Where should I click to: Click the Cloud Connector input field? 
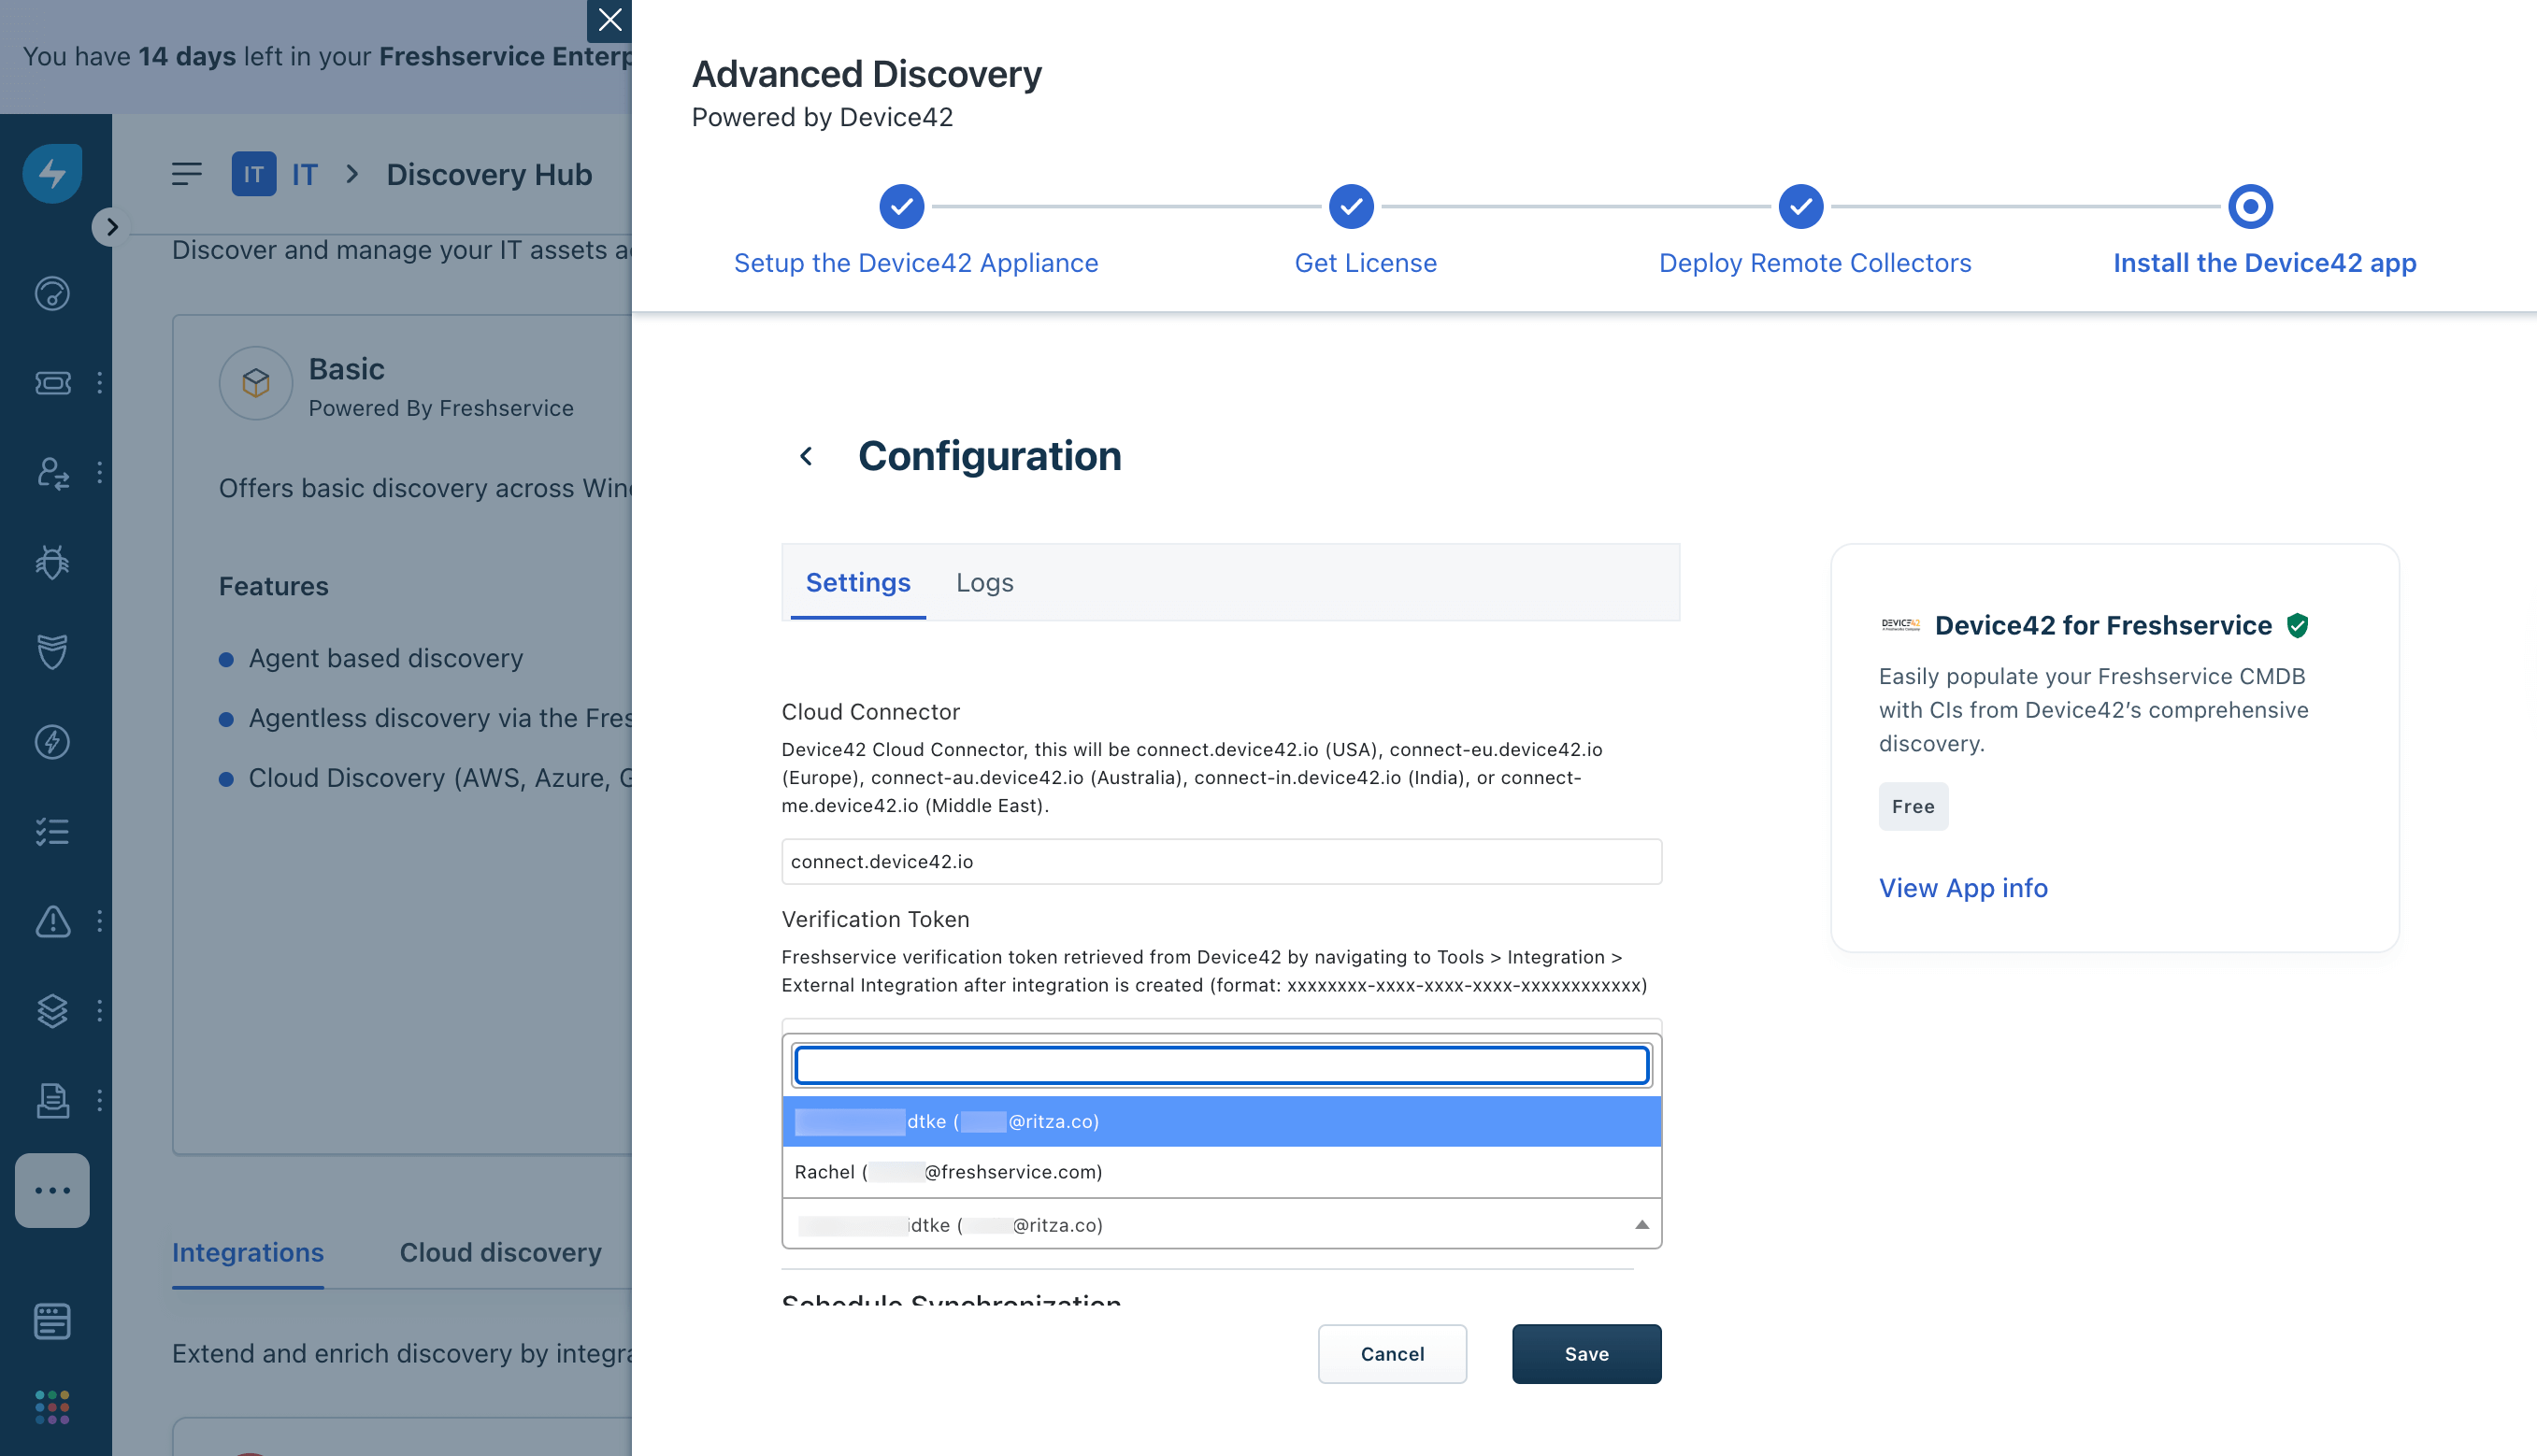[1220, 861]
